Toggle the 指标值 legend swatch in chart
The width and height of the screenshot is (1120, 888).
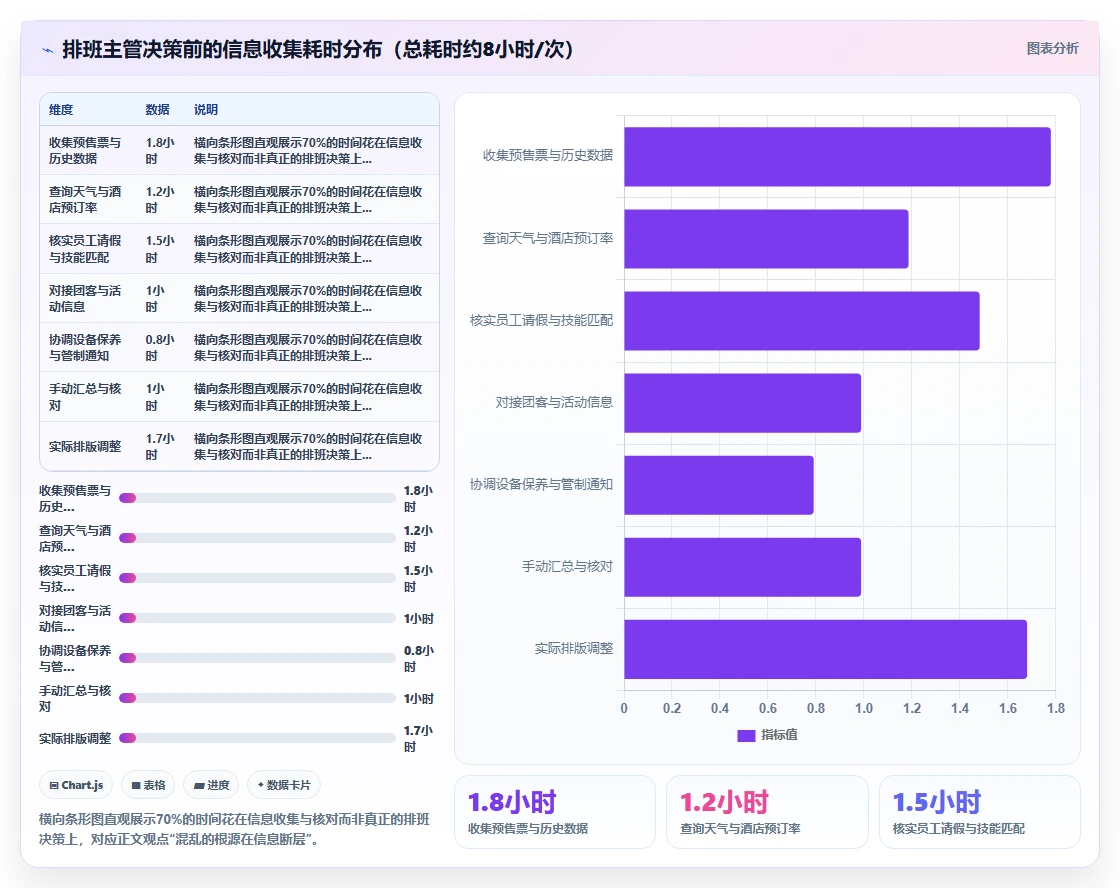pos(746,735)
